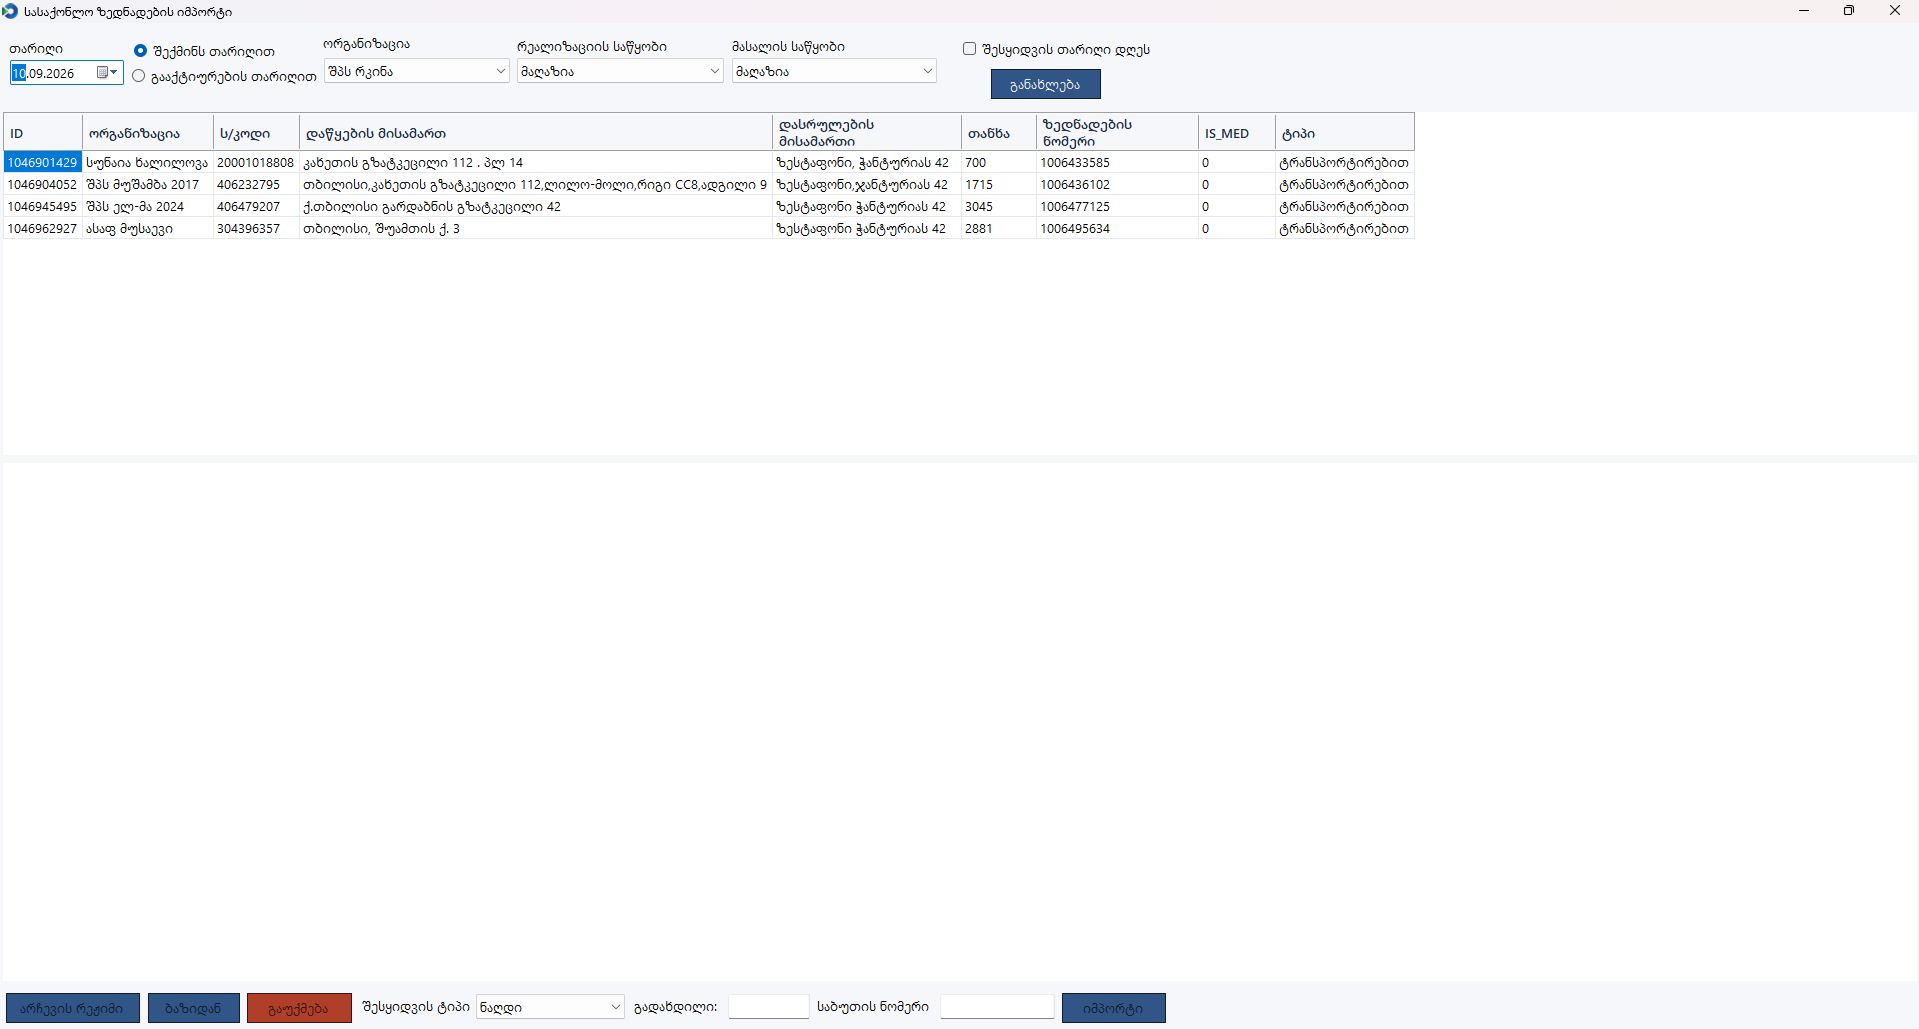Image resolution: width=1919 pixels, height=1029 pixels.
Task: Select the შექმნის თარიღით radio button
Action: (140, 51)
